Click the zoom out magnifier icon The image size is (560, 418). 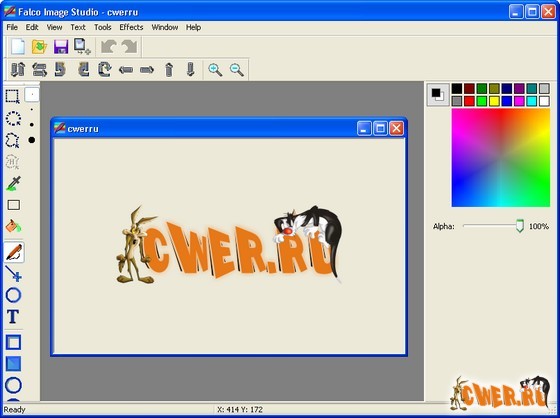point(236,70)
